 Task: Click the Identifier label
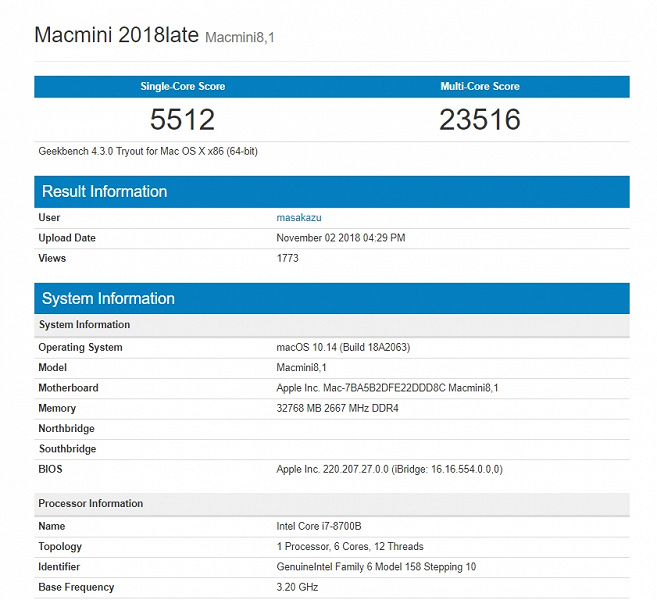point(59,567)
